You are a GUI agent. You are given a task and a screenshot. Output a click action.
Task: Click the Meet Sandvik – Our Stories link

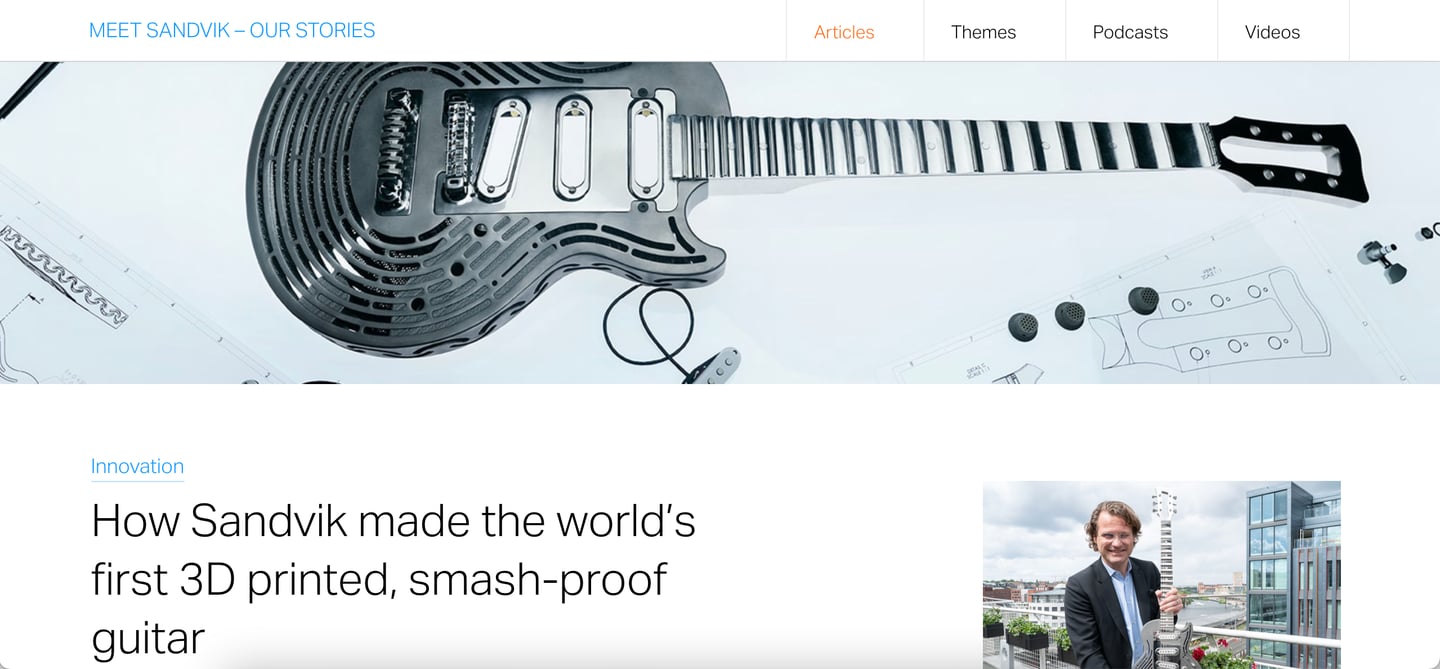232,30
